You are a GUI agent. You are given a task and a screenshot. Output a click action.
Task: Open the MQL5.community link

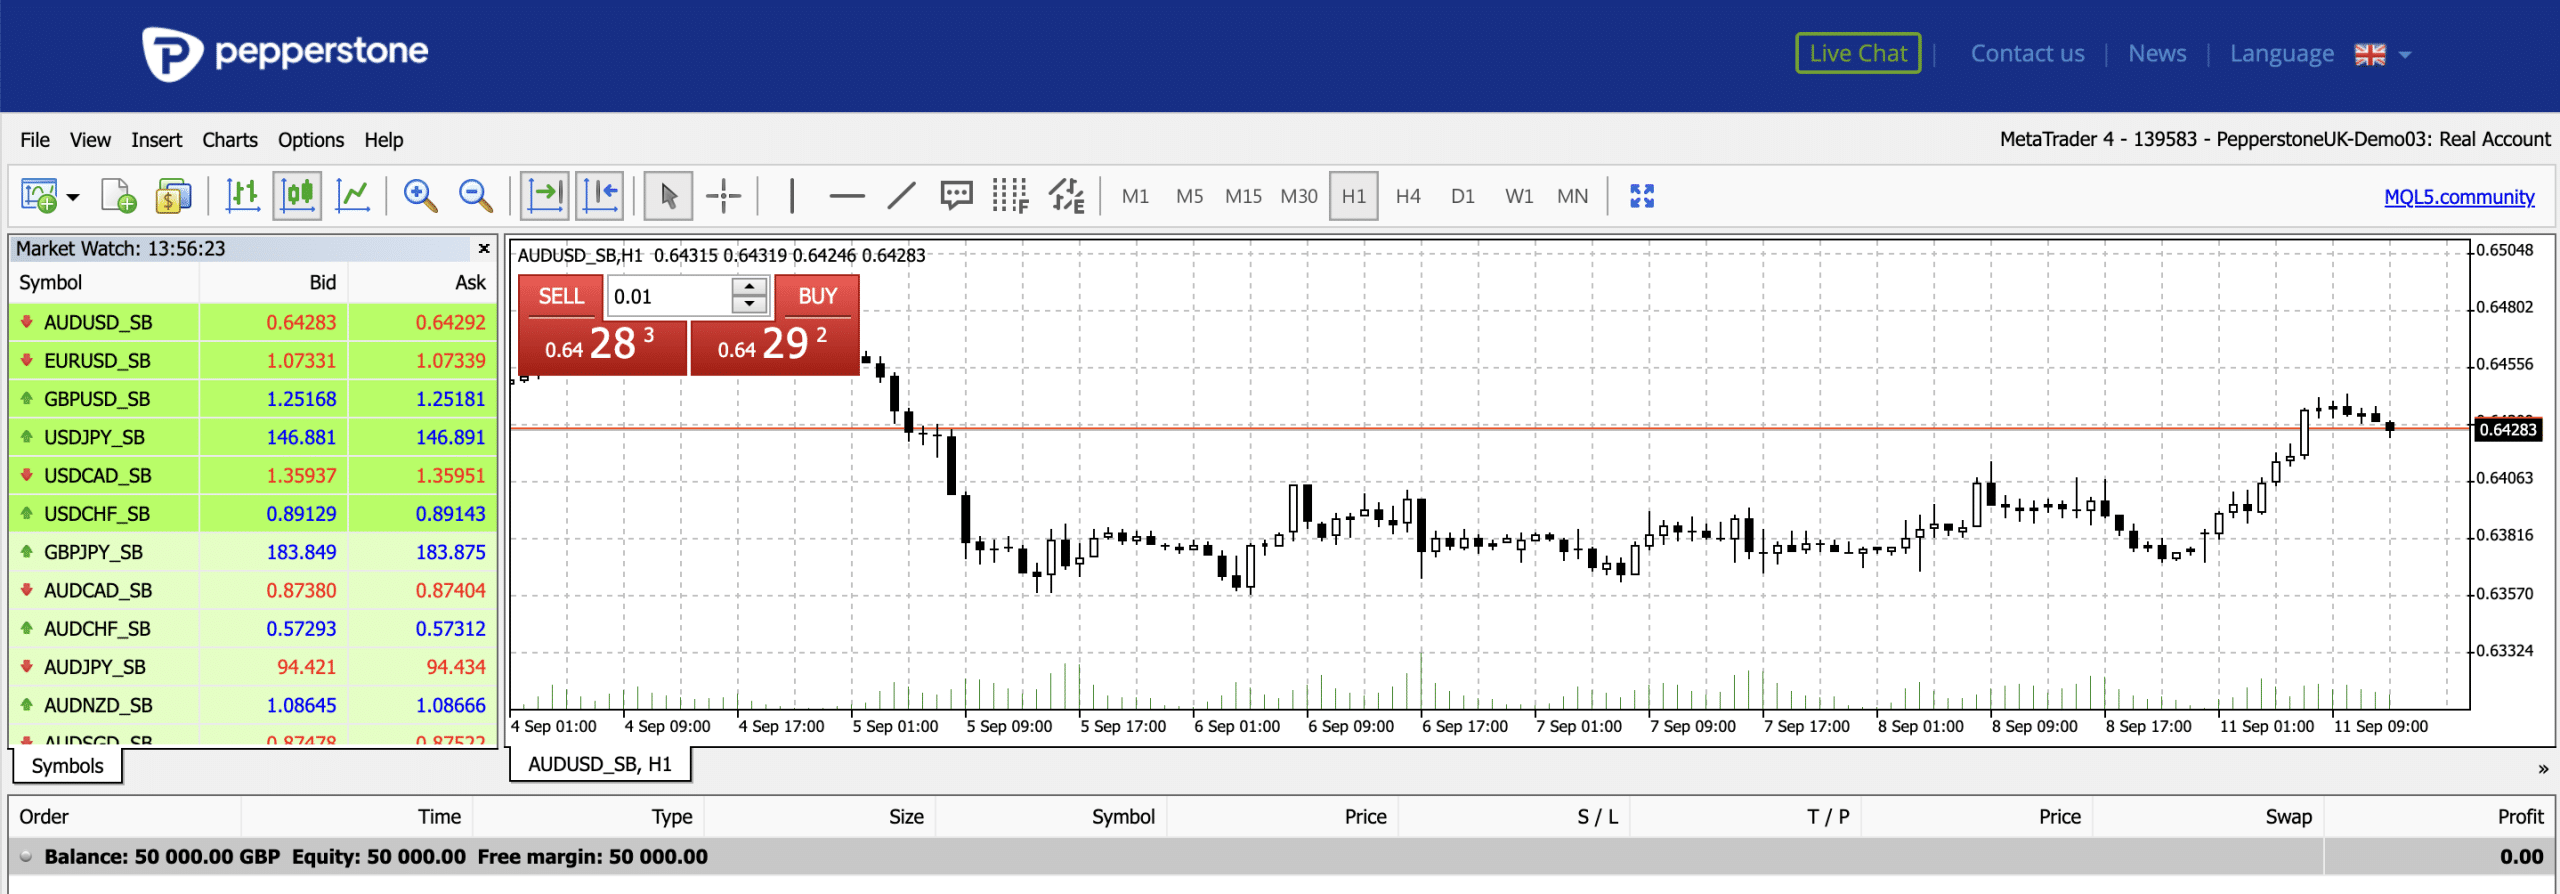pyautogui.click(x=2459, y=197)
